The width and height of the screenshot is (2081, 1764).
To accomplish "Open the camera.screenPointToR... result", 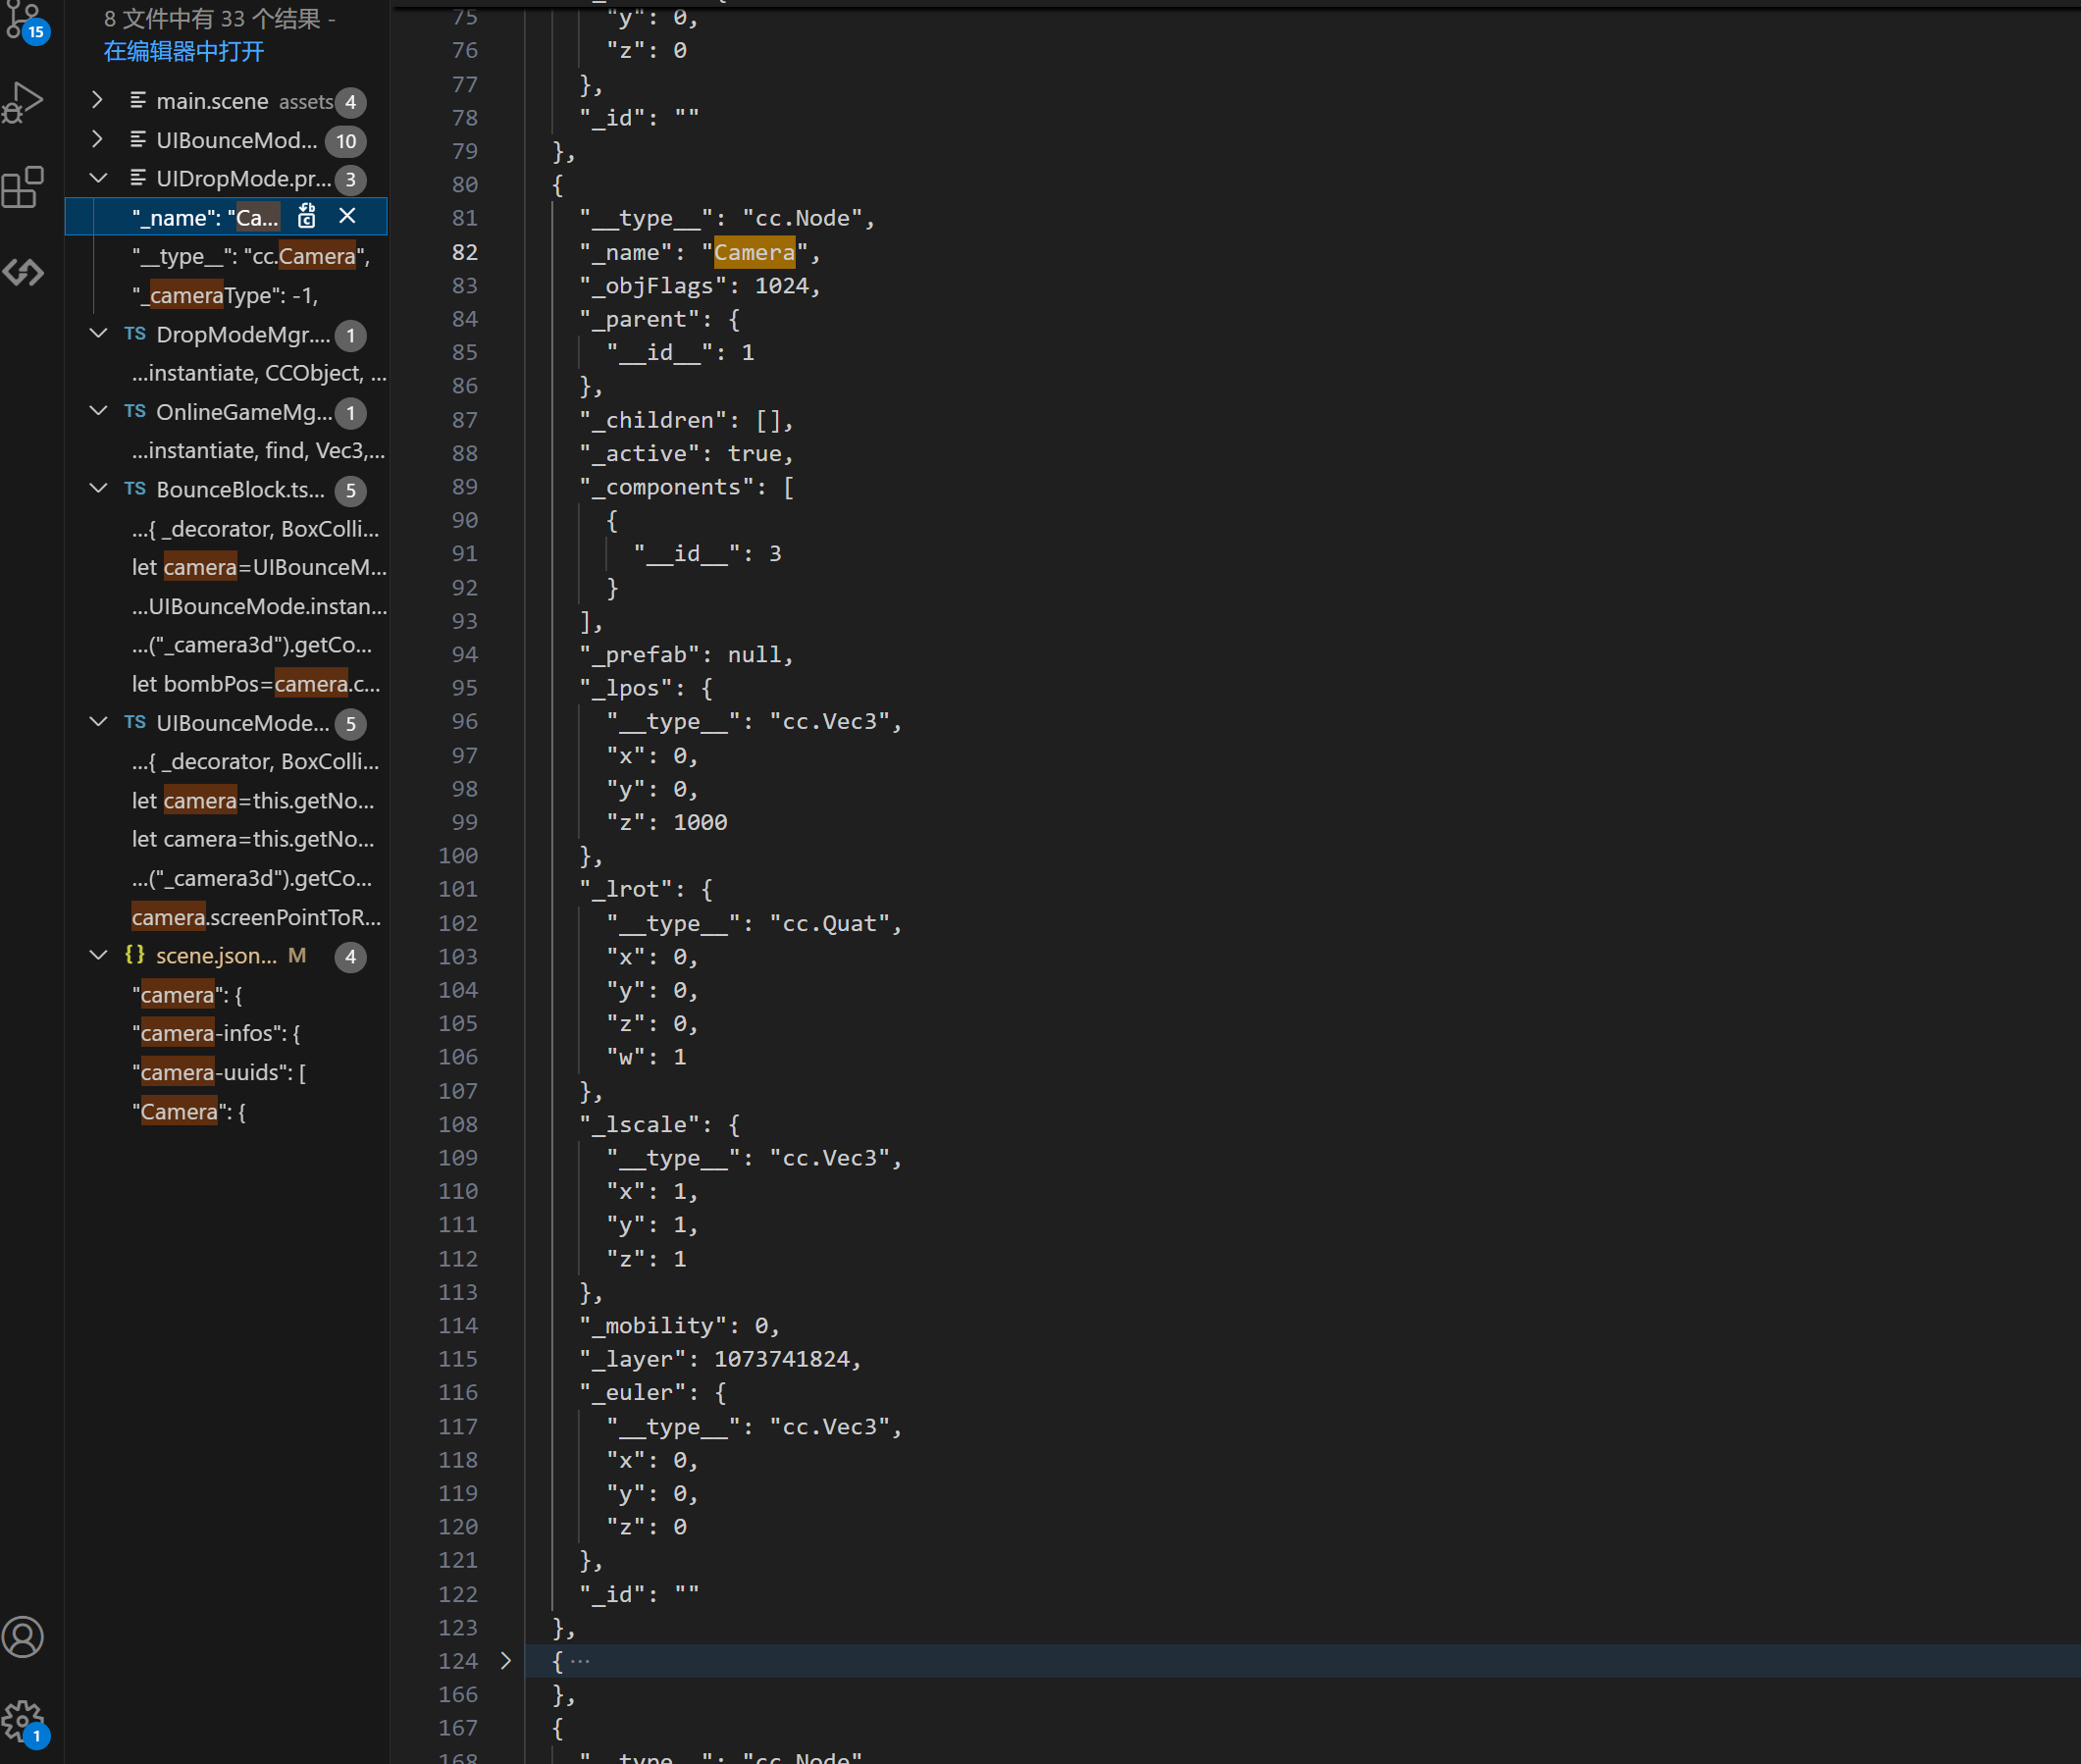I will [256, 917].
